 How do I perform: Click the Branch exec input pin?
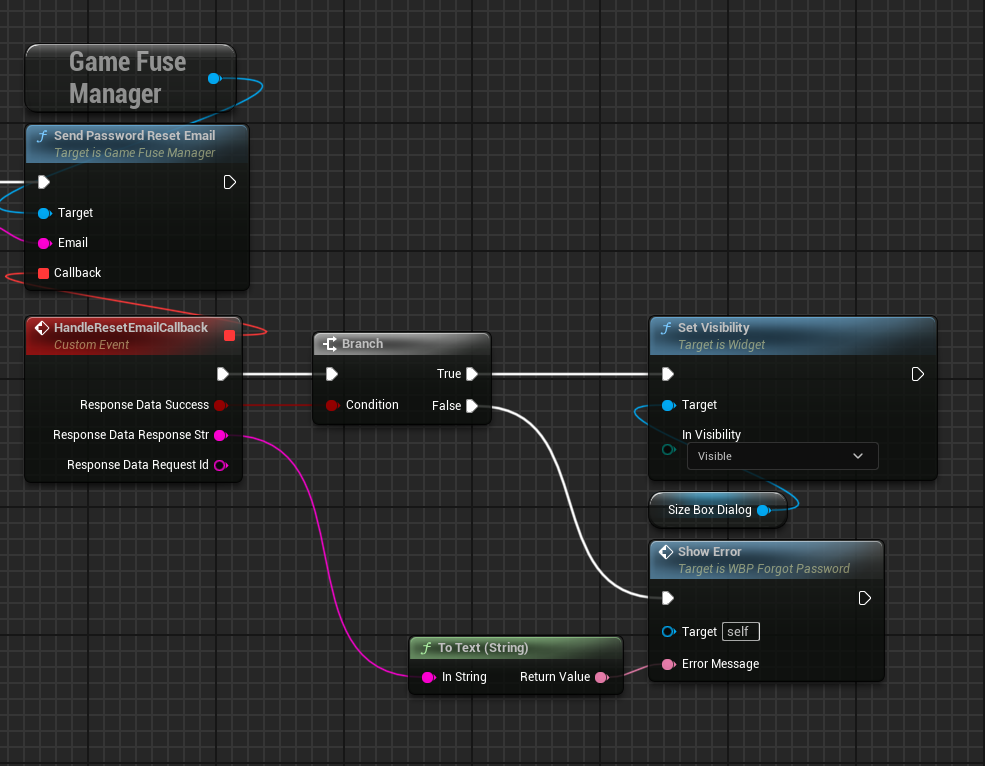tap(332, 375)
